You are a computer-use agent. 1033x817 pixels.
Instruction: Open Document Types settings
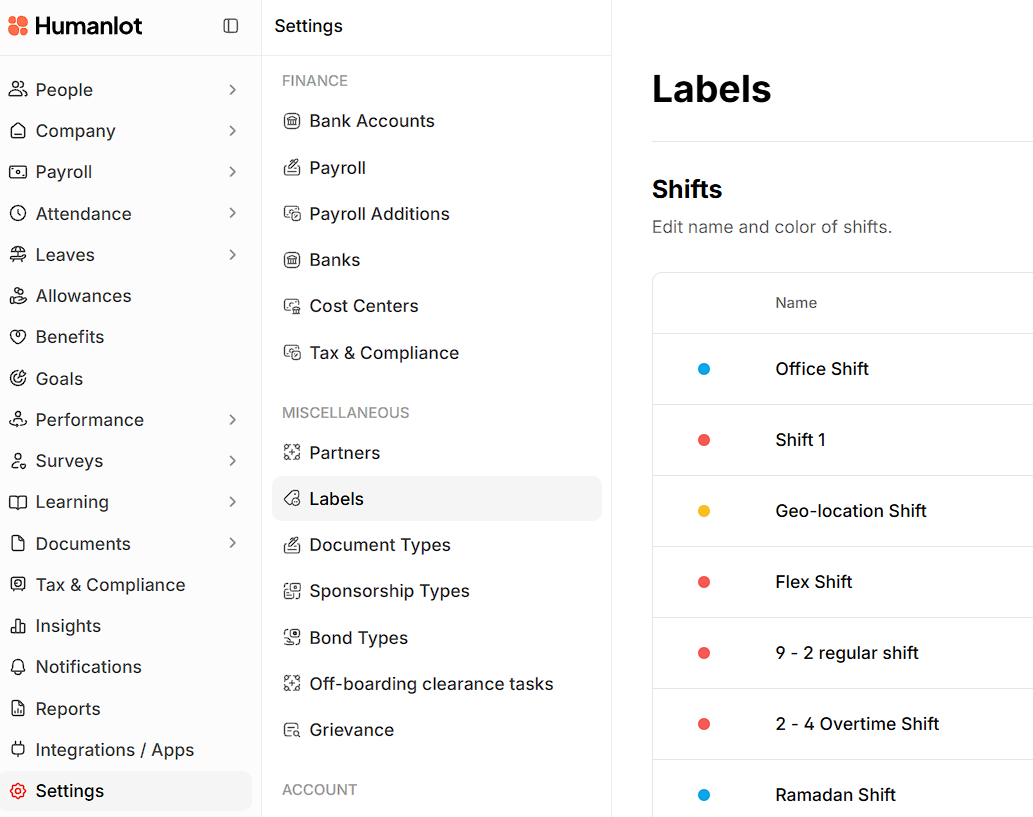click(x=437, y=545)
